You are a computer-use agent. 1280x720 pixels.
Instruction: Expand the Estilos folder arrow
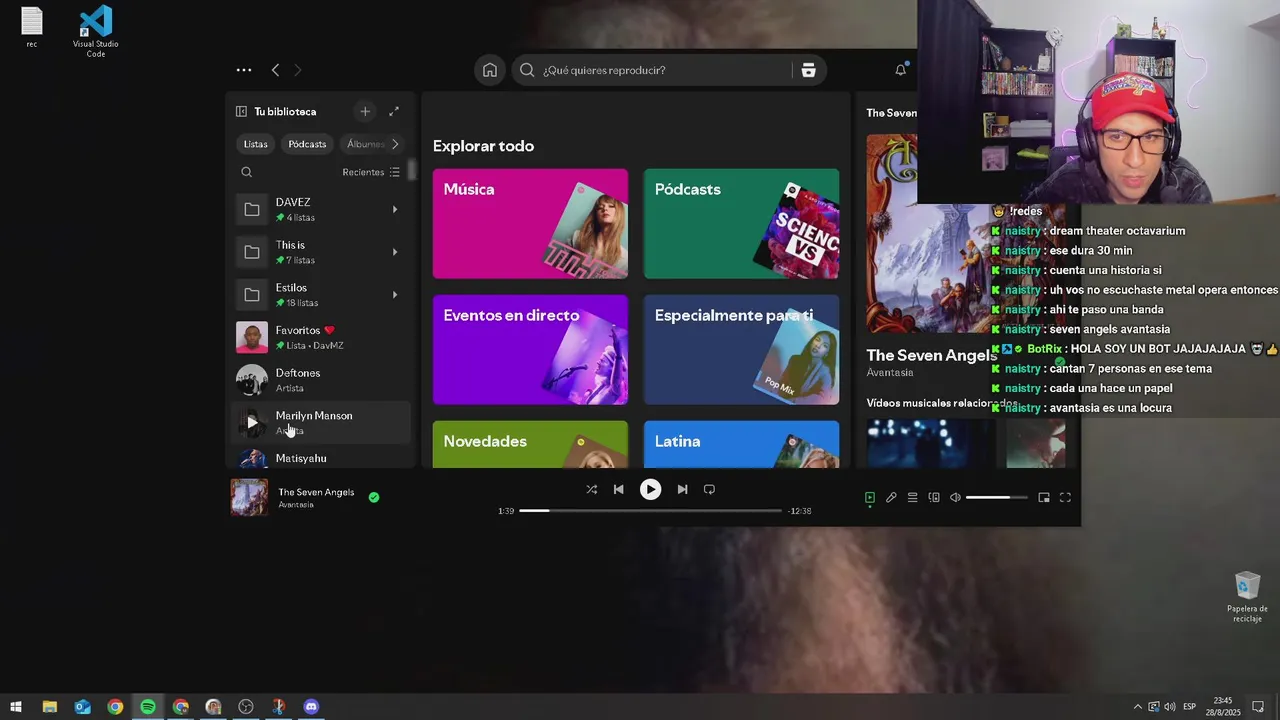tap(395, 295)
